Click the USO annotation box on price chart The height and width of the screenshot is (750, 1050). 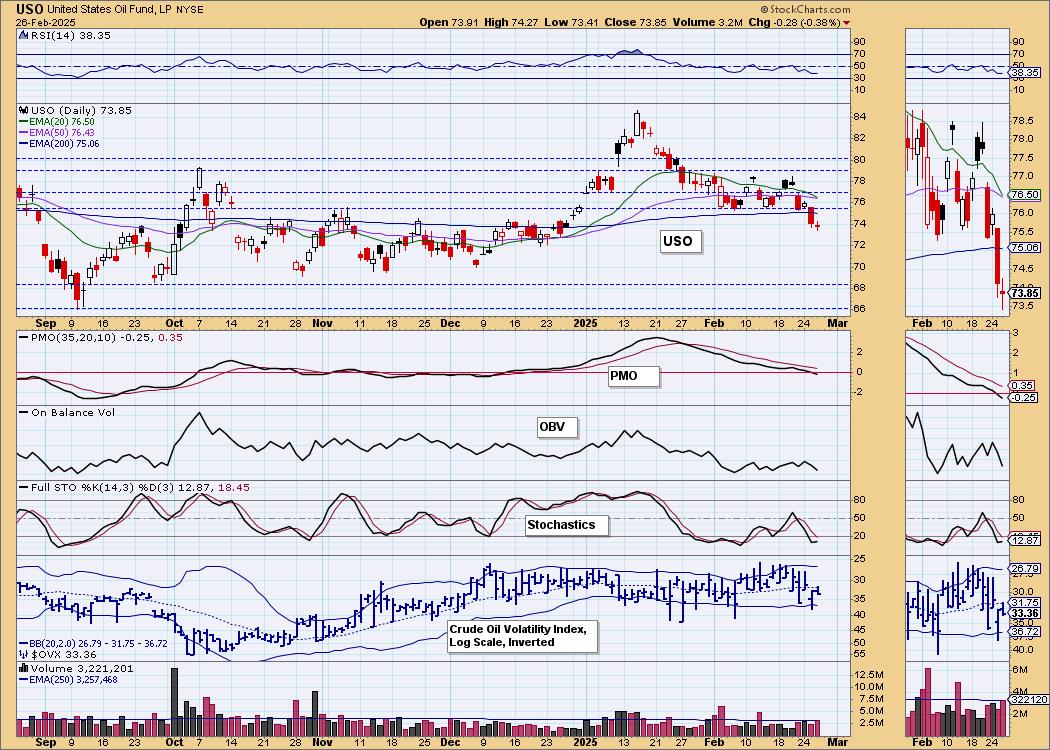[x=680, y=241]
